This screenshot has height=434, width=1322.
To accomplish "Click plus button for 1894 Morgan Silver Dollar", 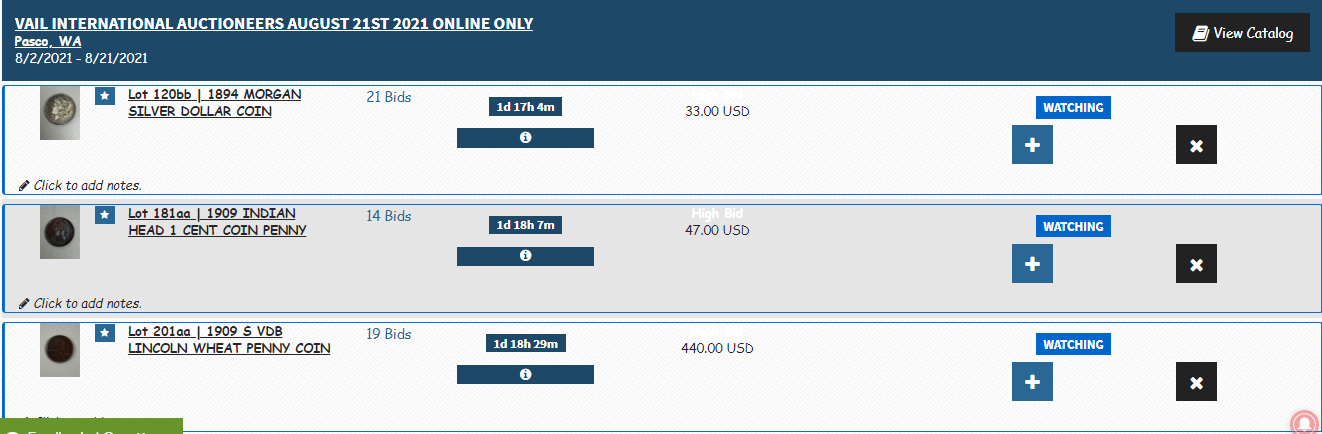I will coord(1032,145).
